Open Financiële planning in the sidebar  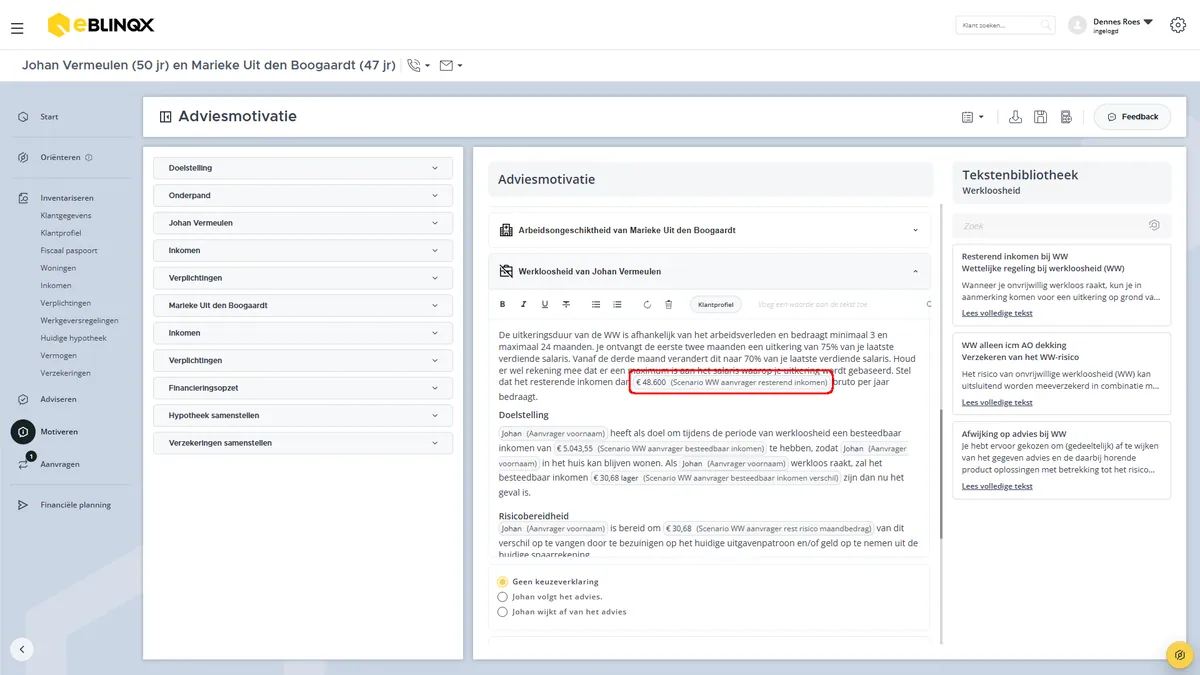click(75, 505)
